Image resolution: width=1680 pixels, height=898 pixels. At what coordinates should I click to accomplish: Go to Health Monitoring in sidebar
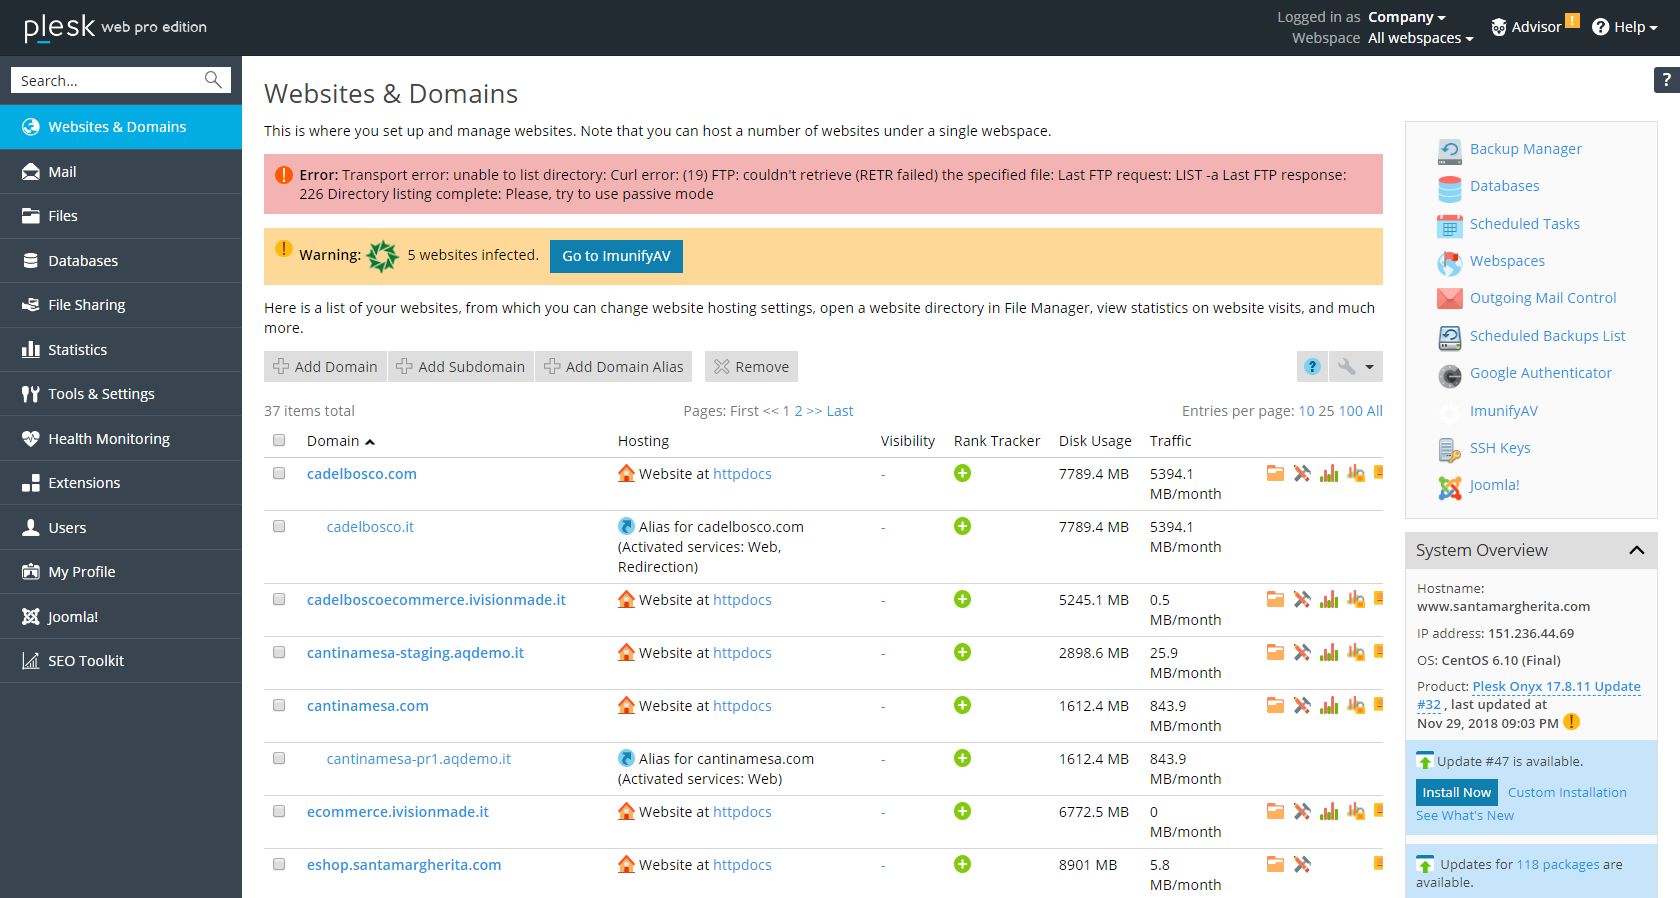(121, 439)
